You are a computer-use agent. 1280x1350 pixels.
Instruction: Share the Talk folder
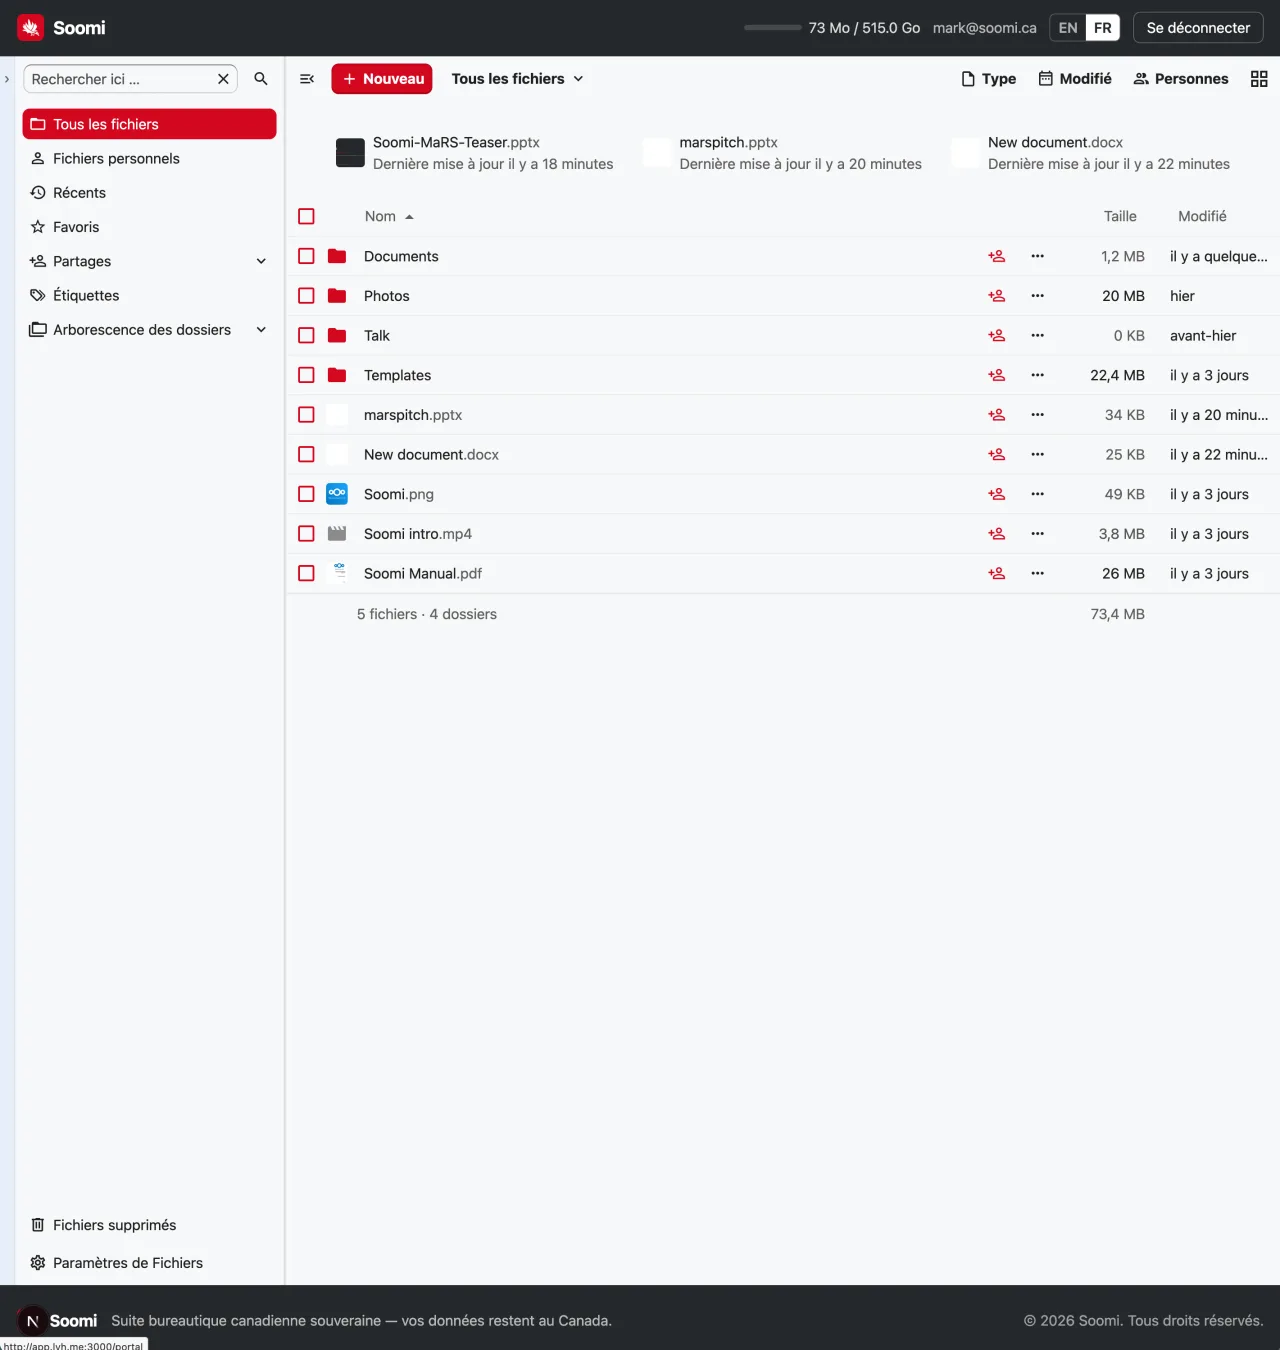997,336
